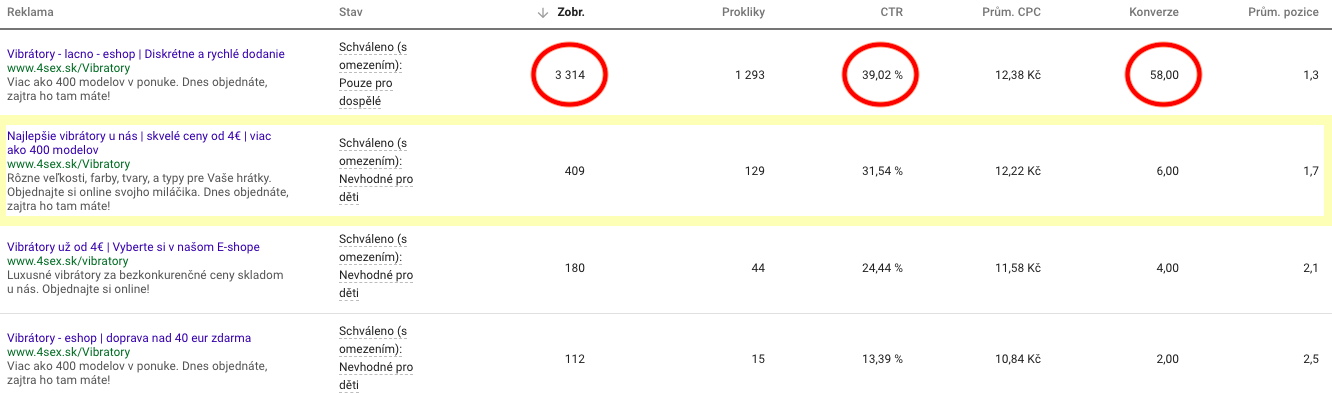Open ad 'Vibrátory - eshop | doprava nad 40 eur'
Viewport: 1332px width, 393px height.
[x=129, y=338]
